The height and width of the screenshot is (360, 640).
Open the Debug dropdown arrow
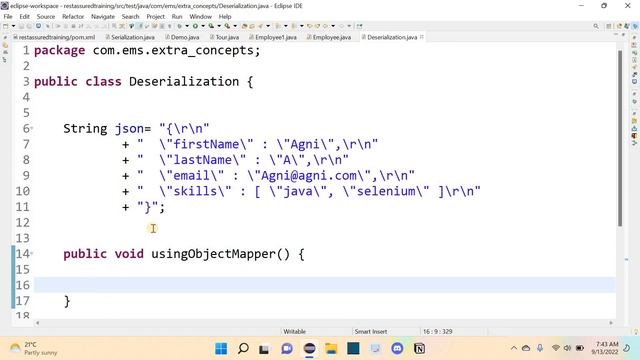[187, 26]
